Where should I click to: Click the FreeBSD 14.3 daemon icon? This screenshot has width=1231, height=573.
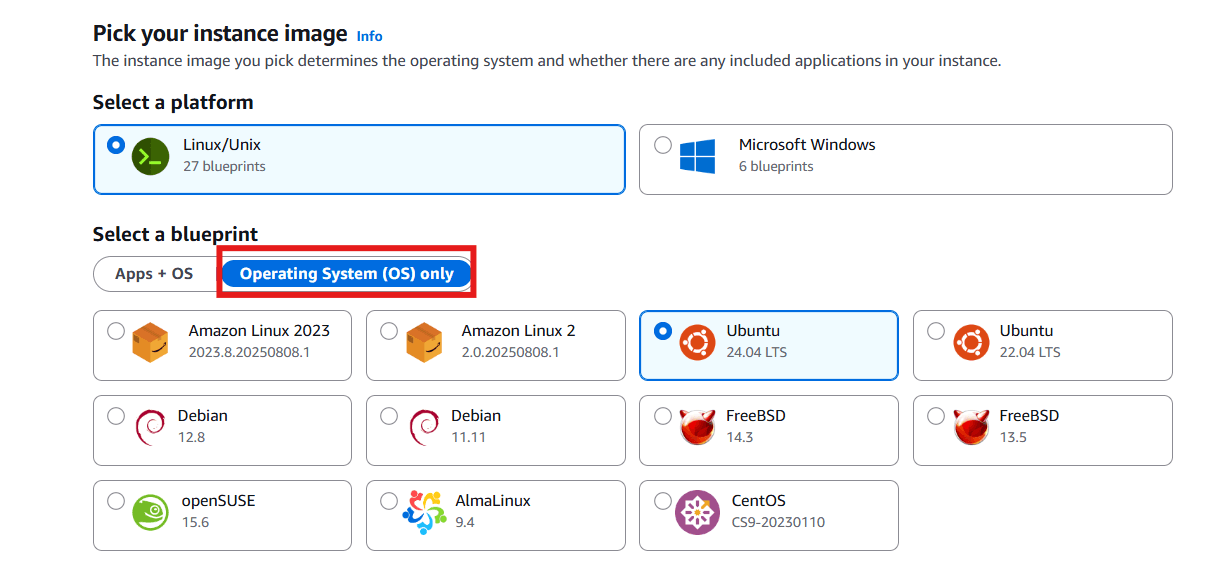coord(696,428)
